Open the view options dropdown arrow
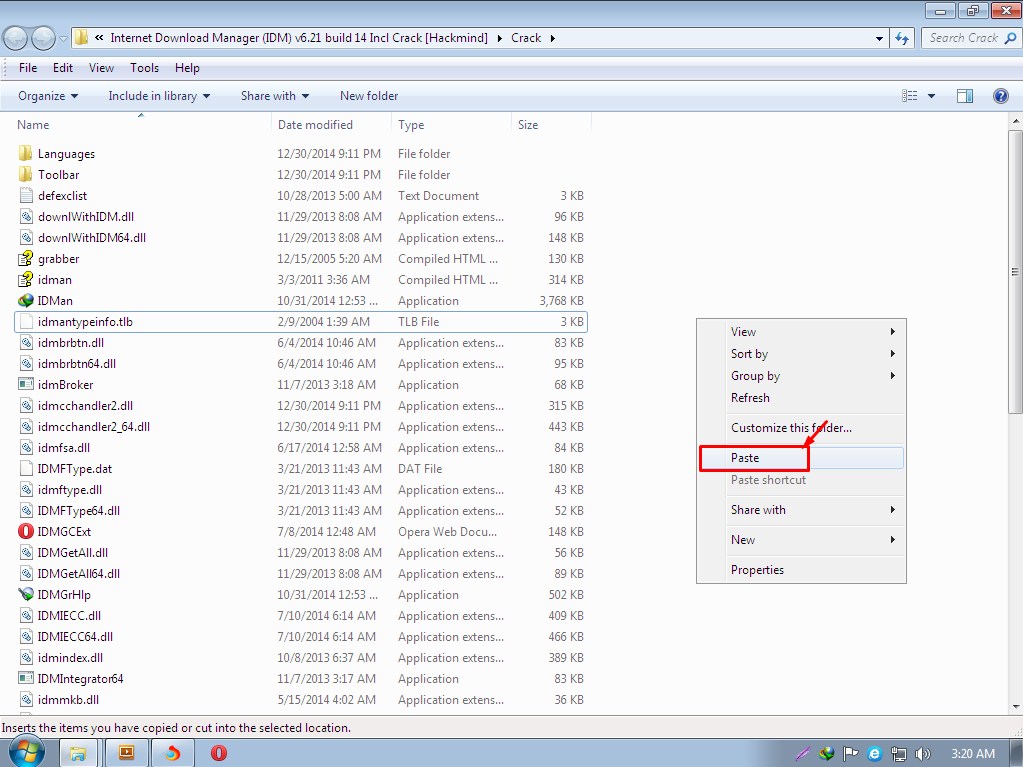This screenshot has width=1023, height=767. click(x=932, y=96)
